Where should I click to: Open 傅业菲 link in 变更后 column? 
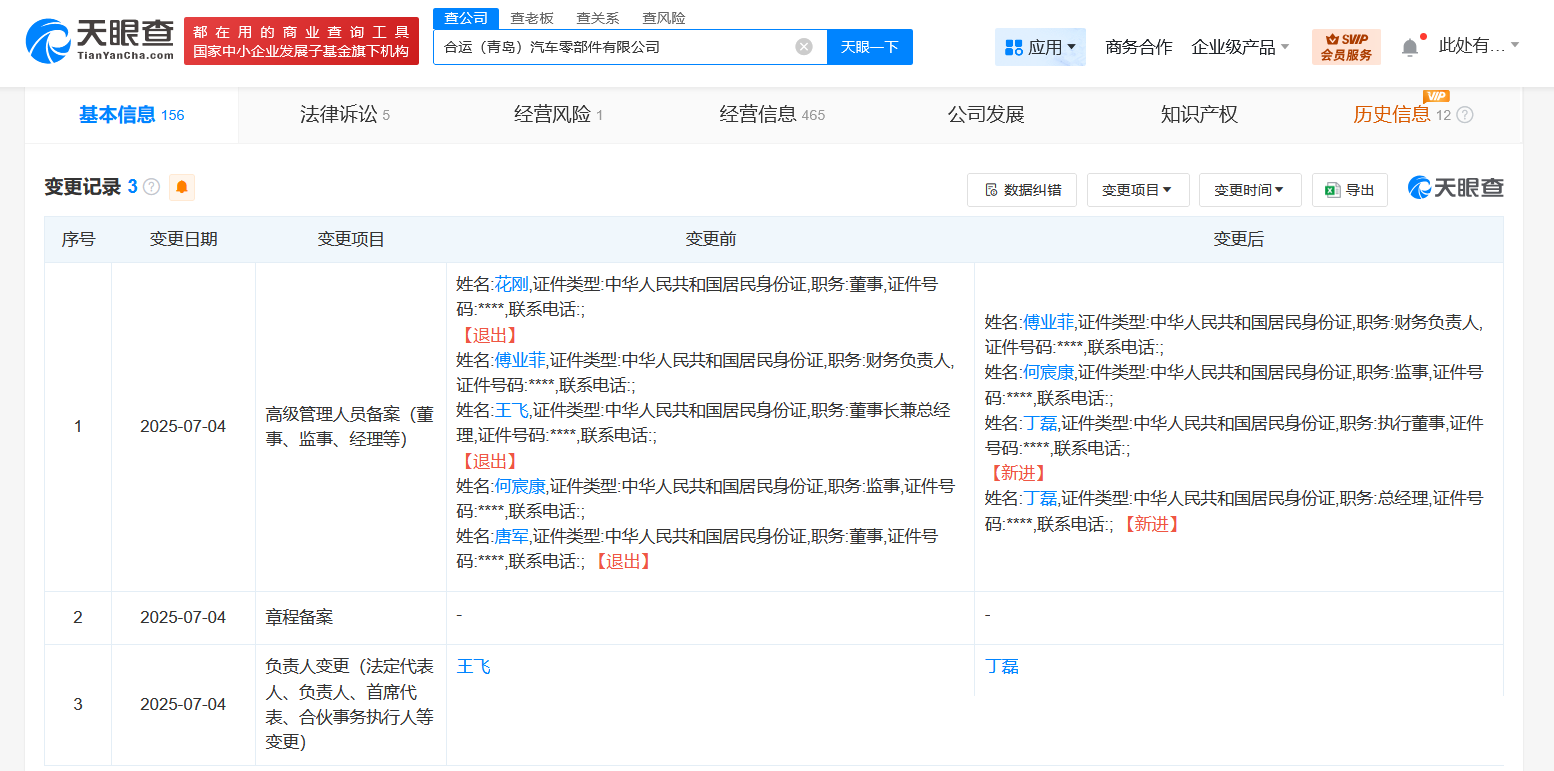[x=1049, y=322]
